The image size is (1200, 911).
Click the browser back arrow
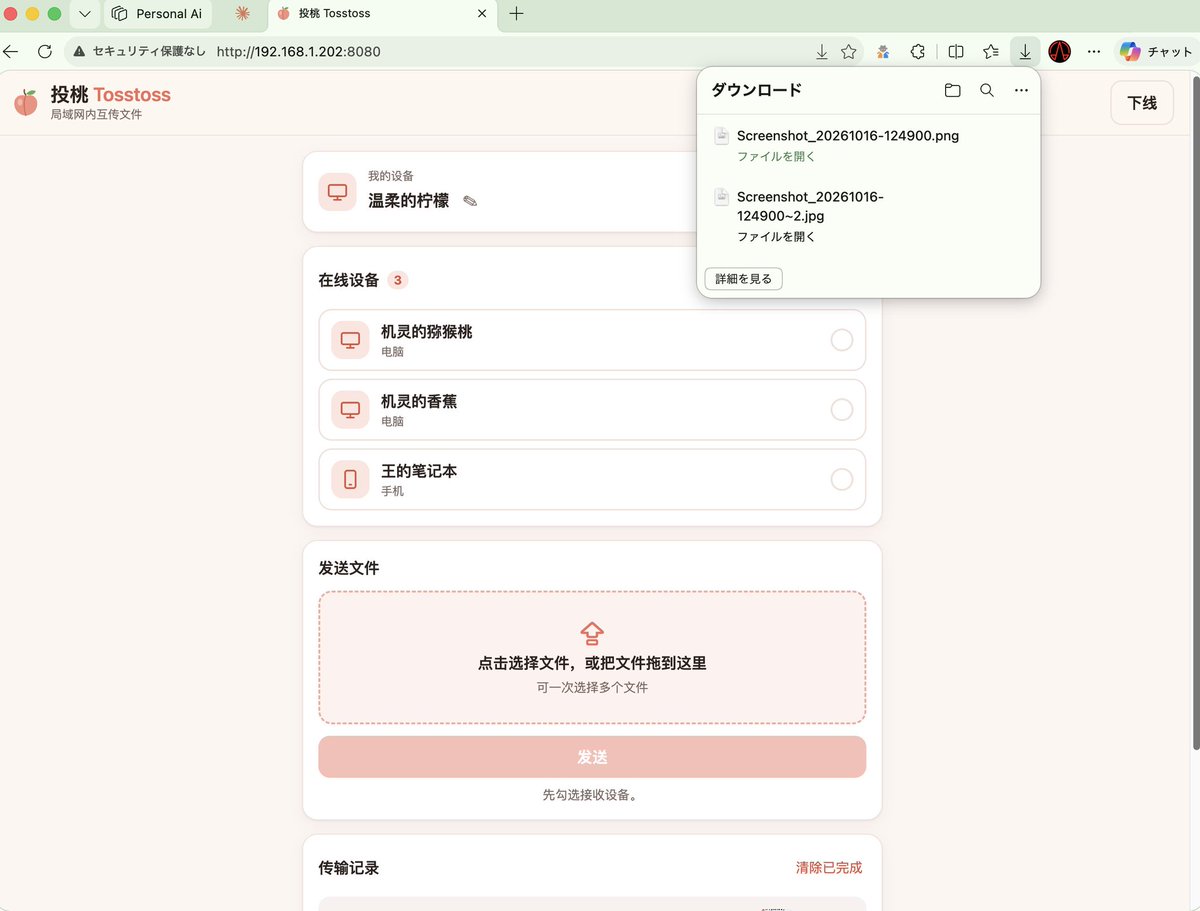tap(11, 51)
